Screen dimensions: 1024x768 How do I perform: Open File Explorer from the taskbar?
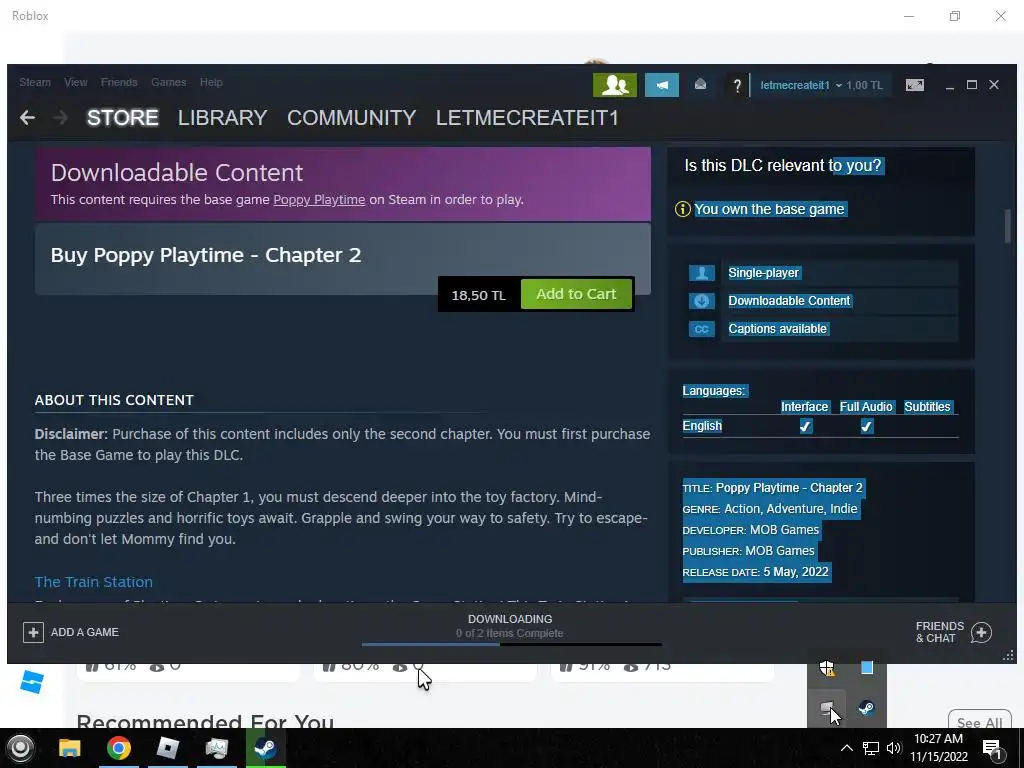pyautogui.click(x=70, y=748)
